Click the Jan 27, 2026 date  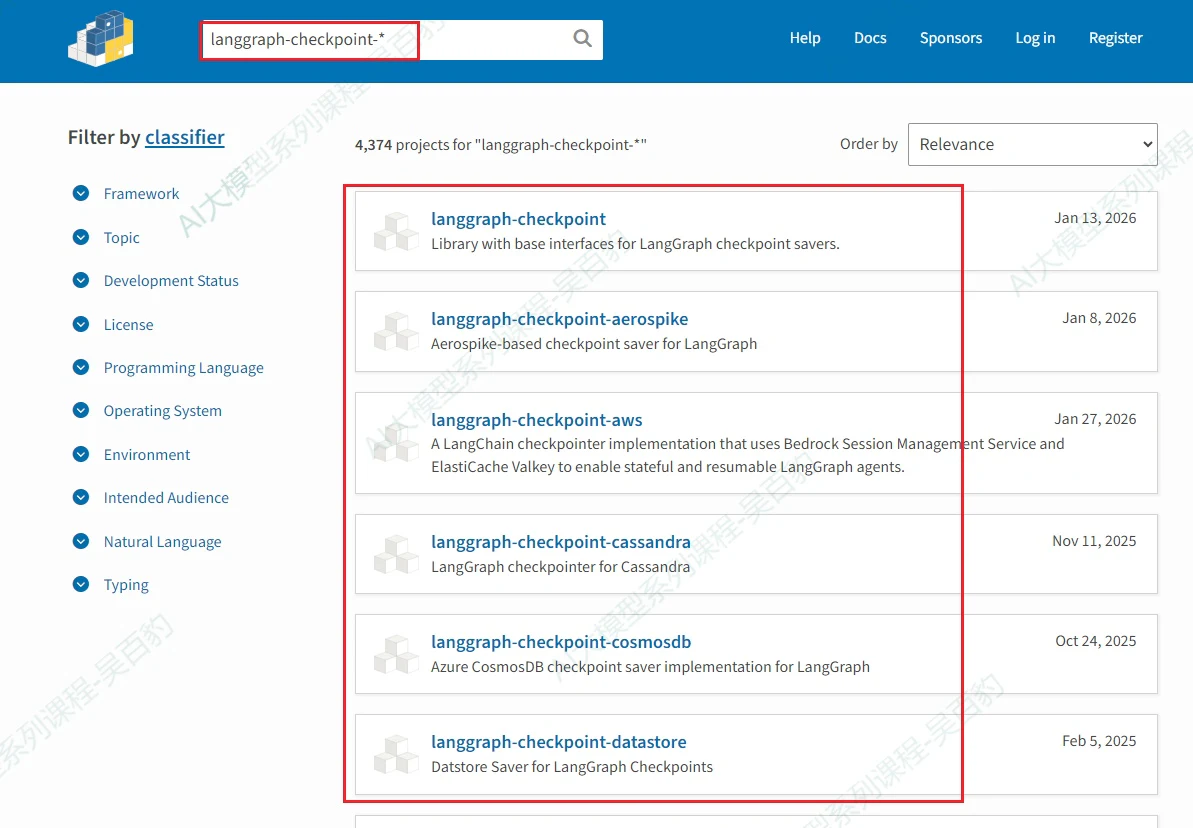pos(1095,419)
